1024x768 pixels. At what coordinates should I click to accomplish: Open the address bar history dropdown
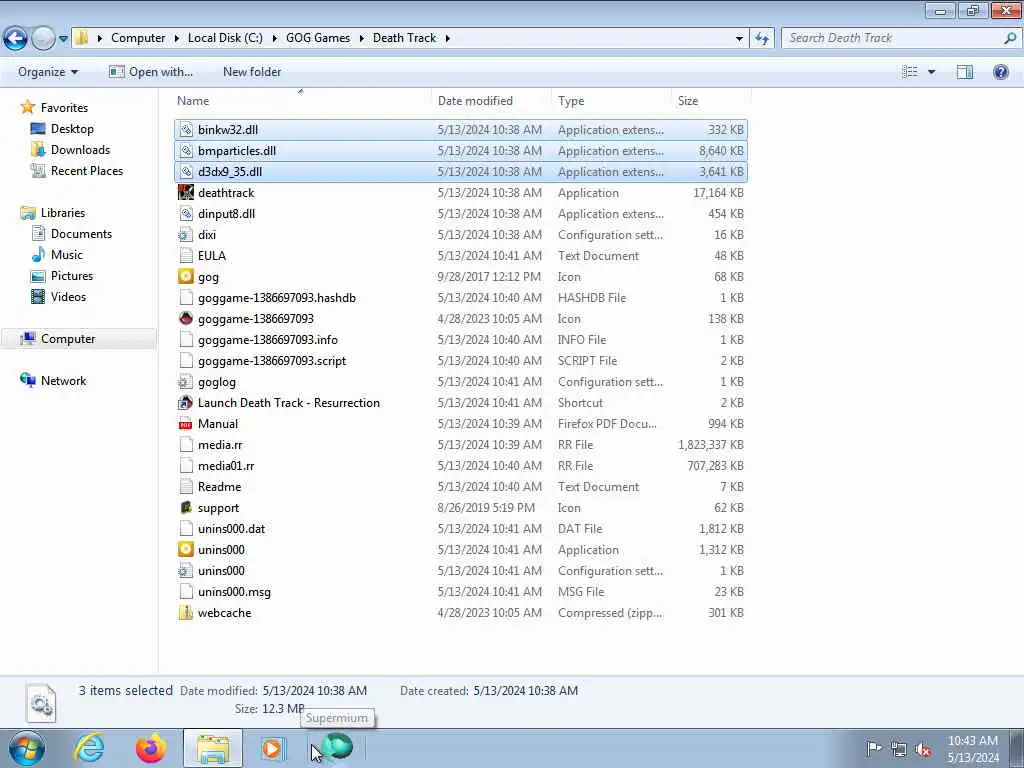[x=739, y=39]
